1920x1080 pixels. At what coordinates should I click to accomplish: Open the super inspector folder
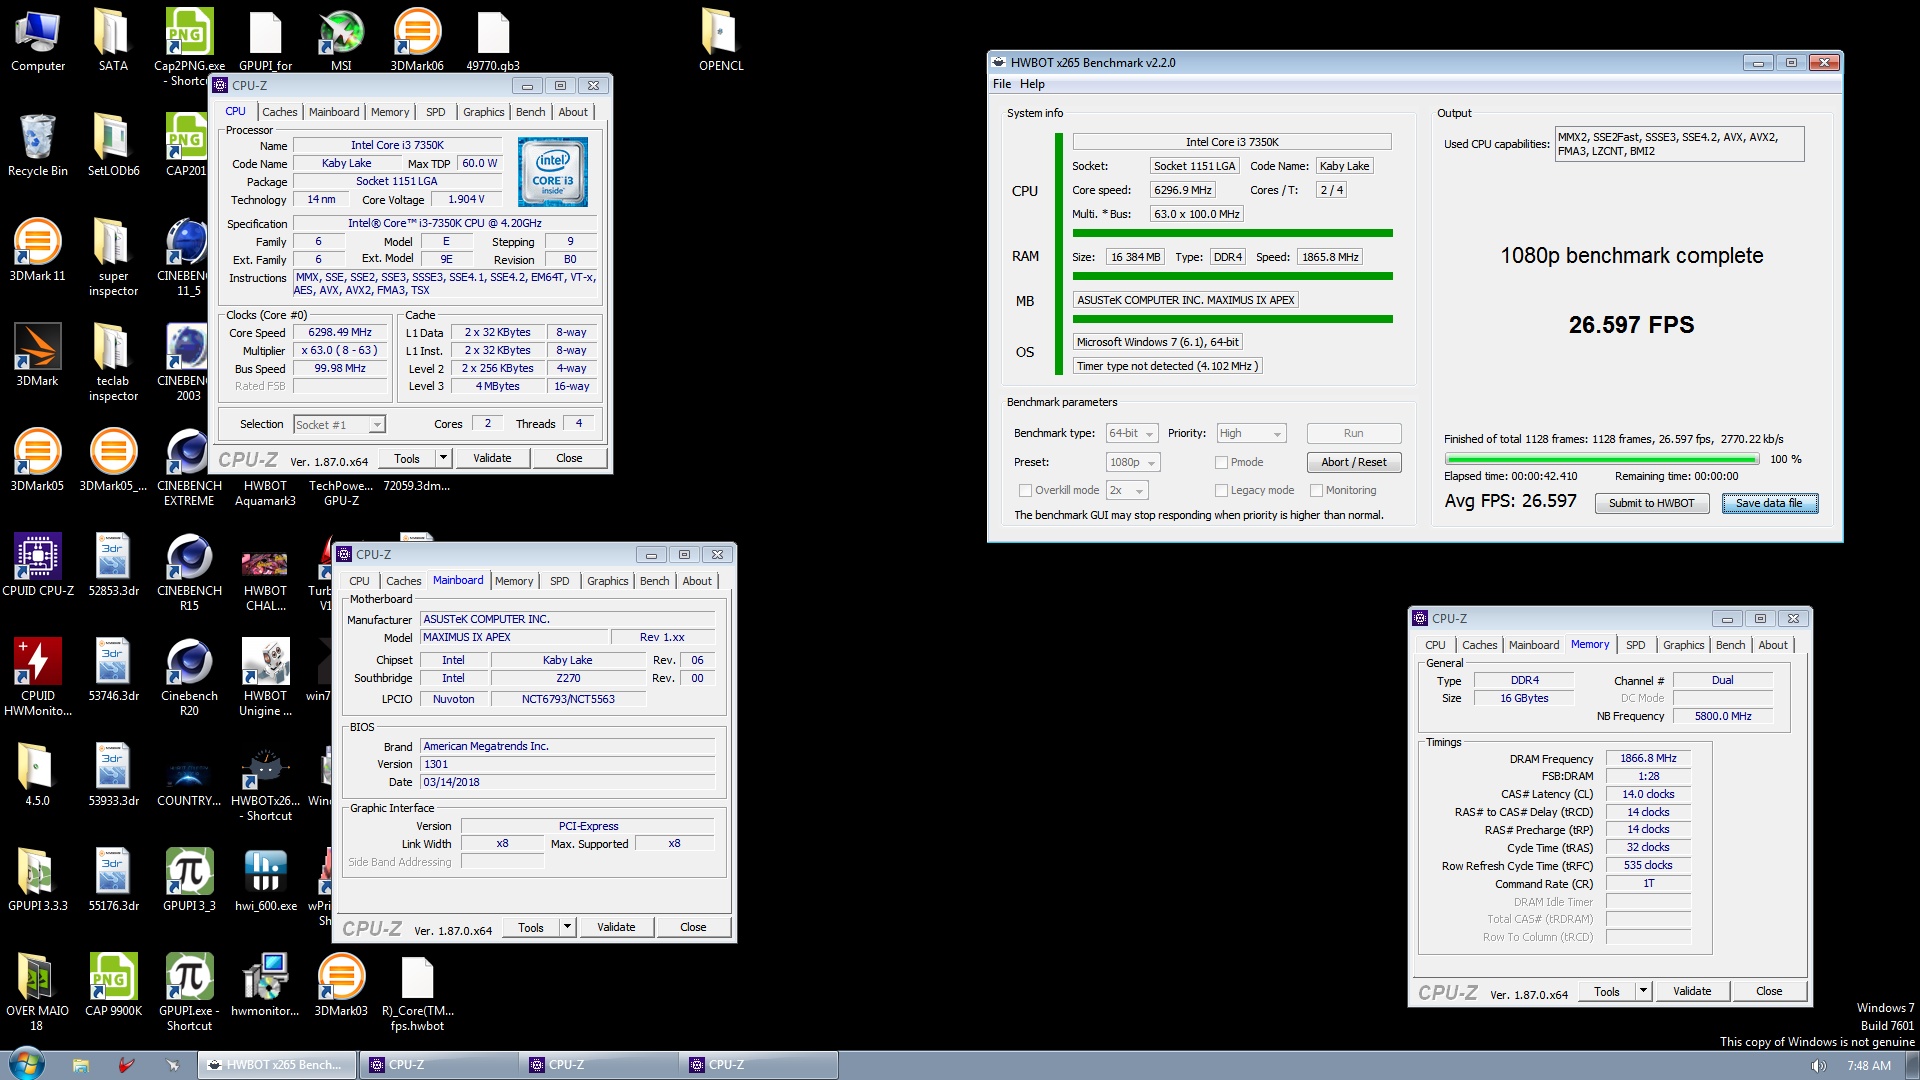point(113,258)
